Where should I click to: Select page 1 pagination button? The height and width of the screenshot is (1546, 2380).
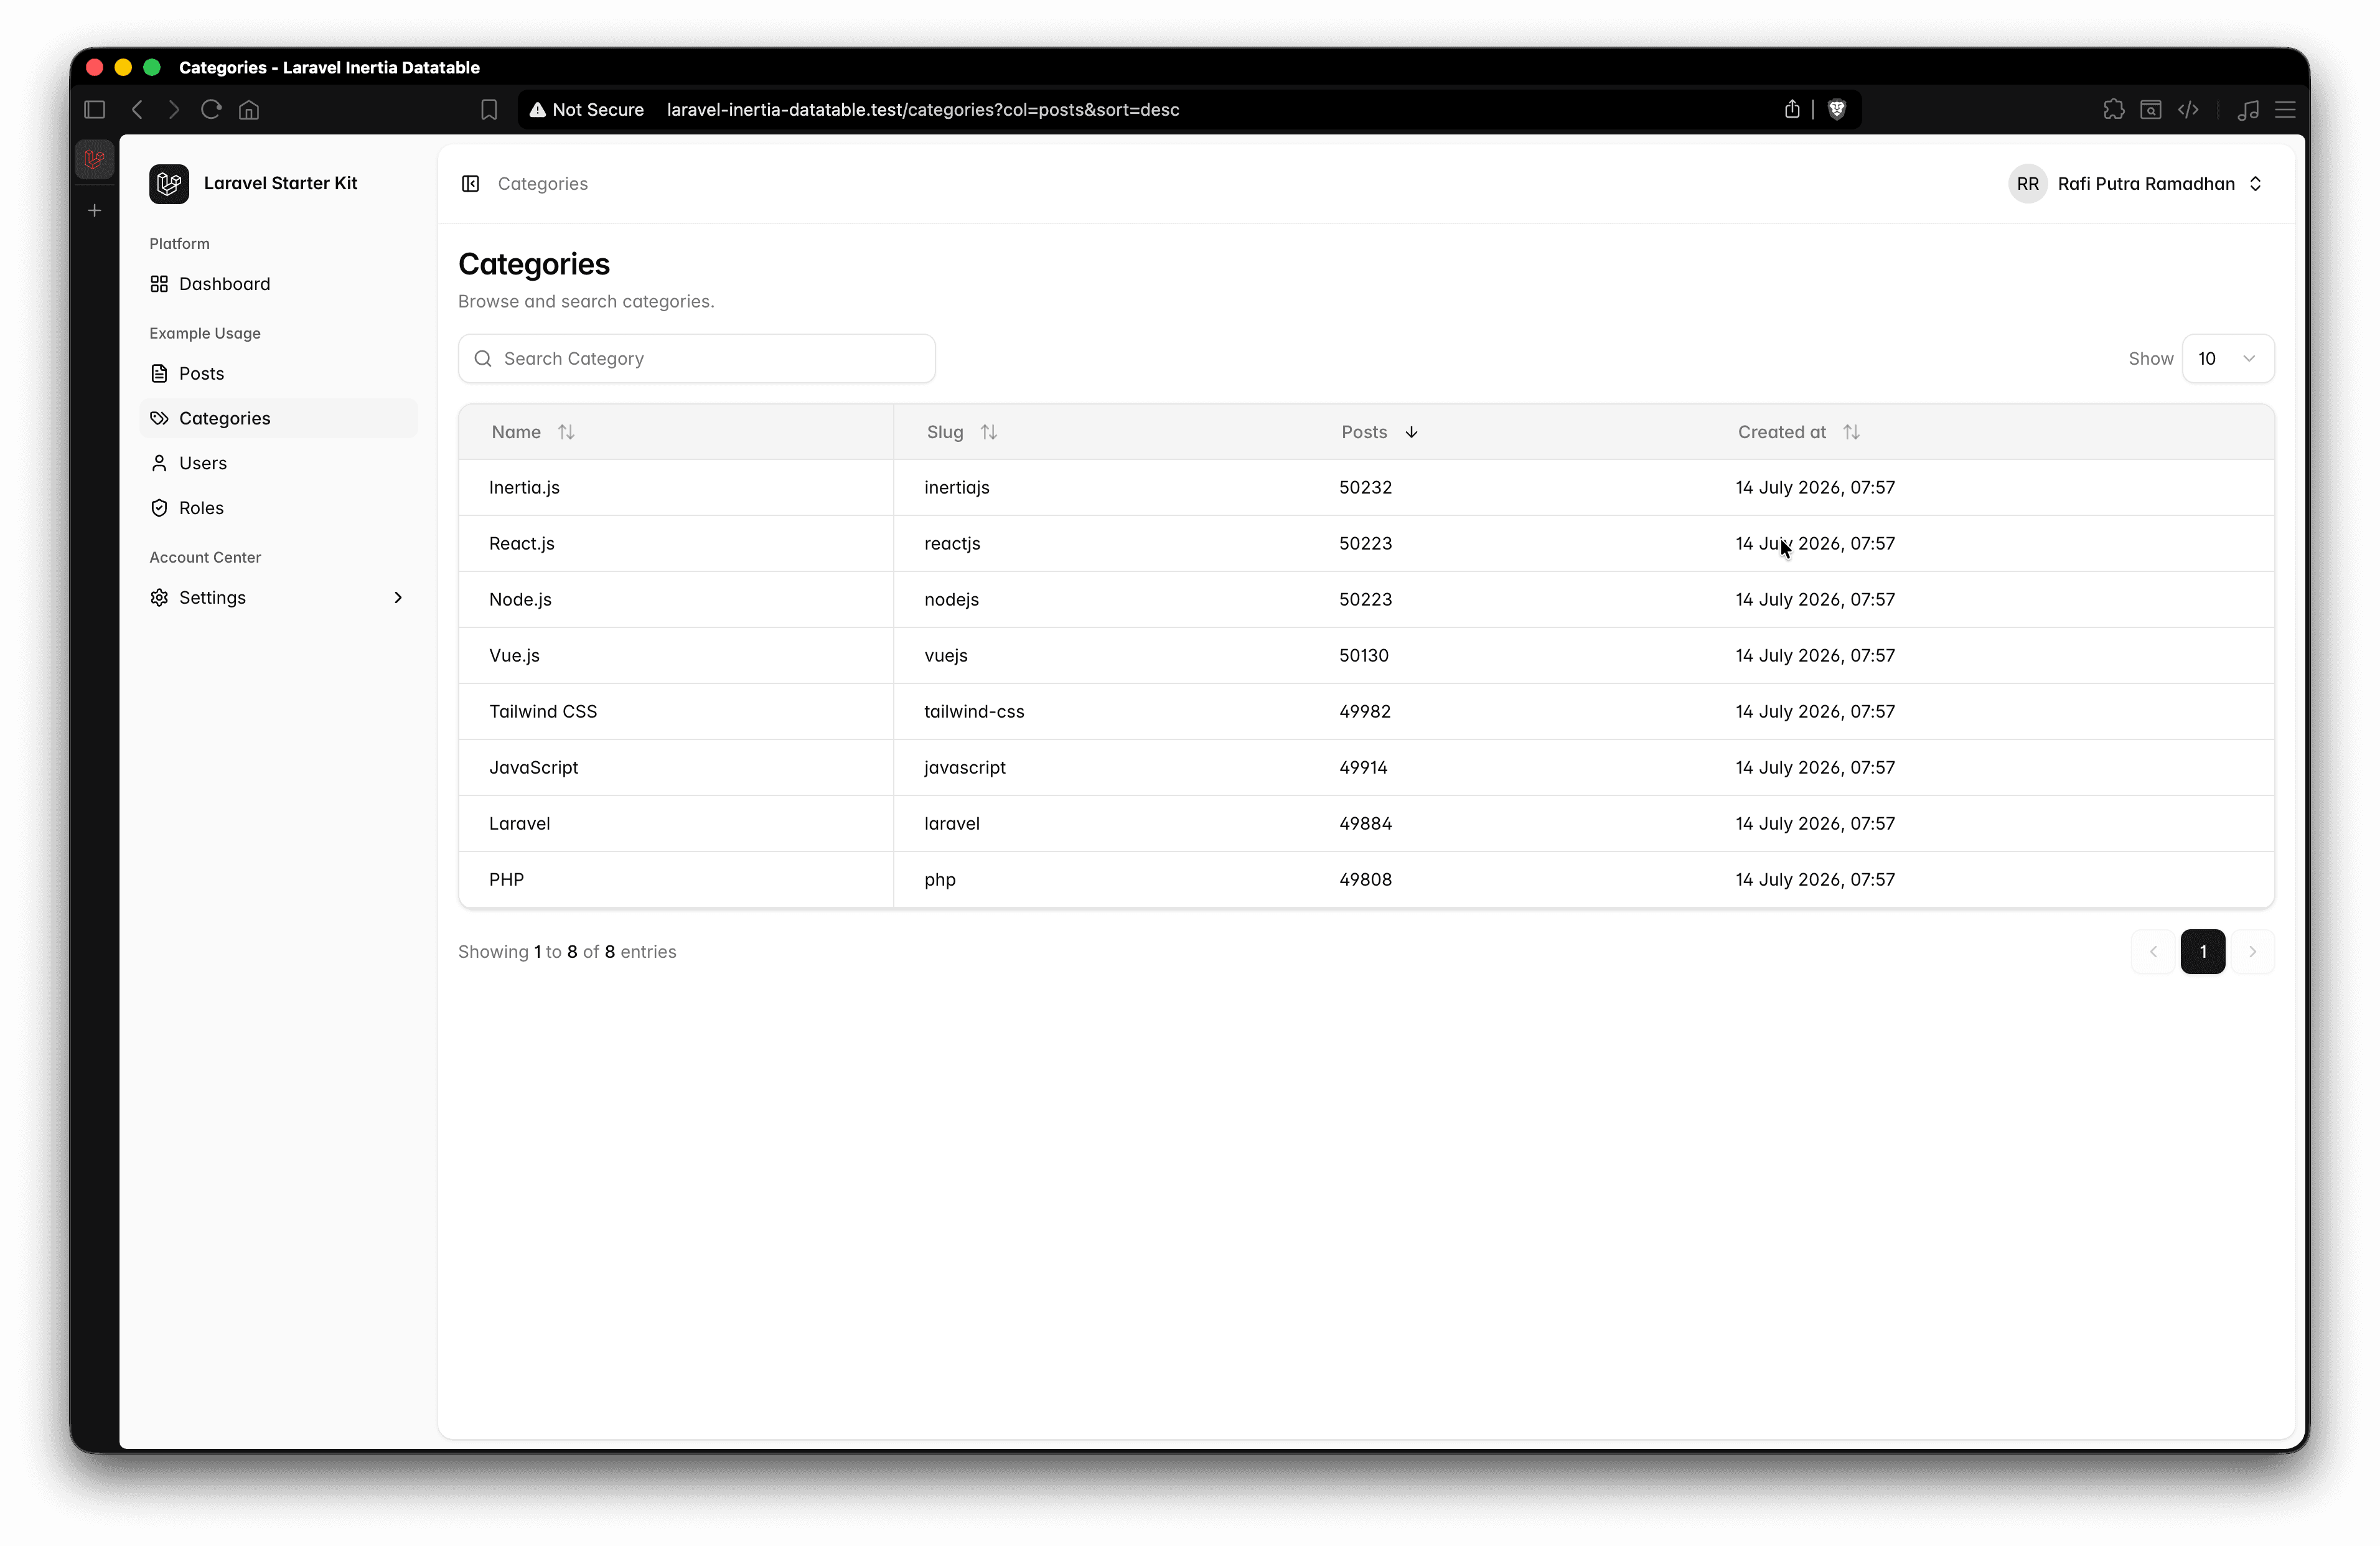coord(2202,952)
